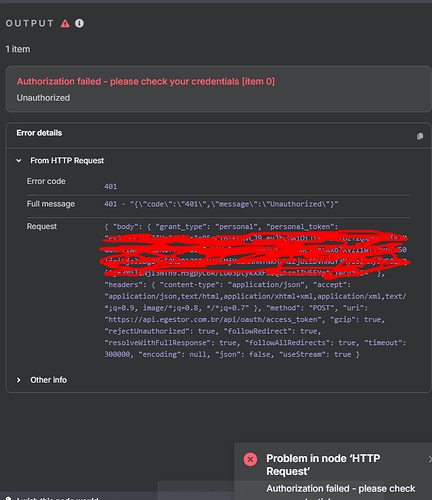Dismiss the 'Problem in node' notification
The width and height of the screenshot is (432, 500).
click(x=430, y=459)
